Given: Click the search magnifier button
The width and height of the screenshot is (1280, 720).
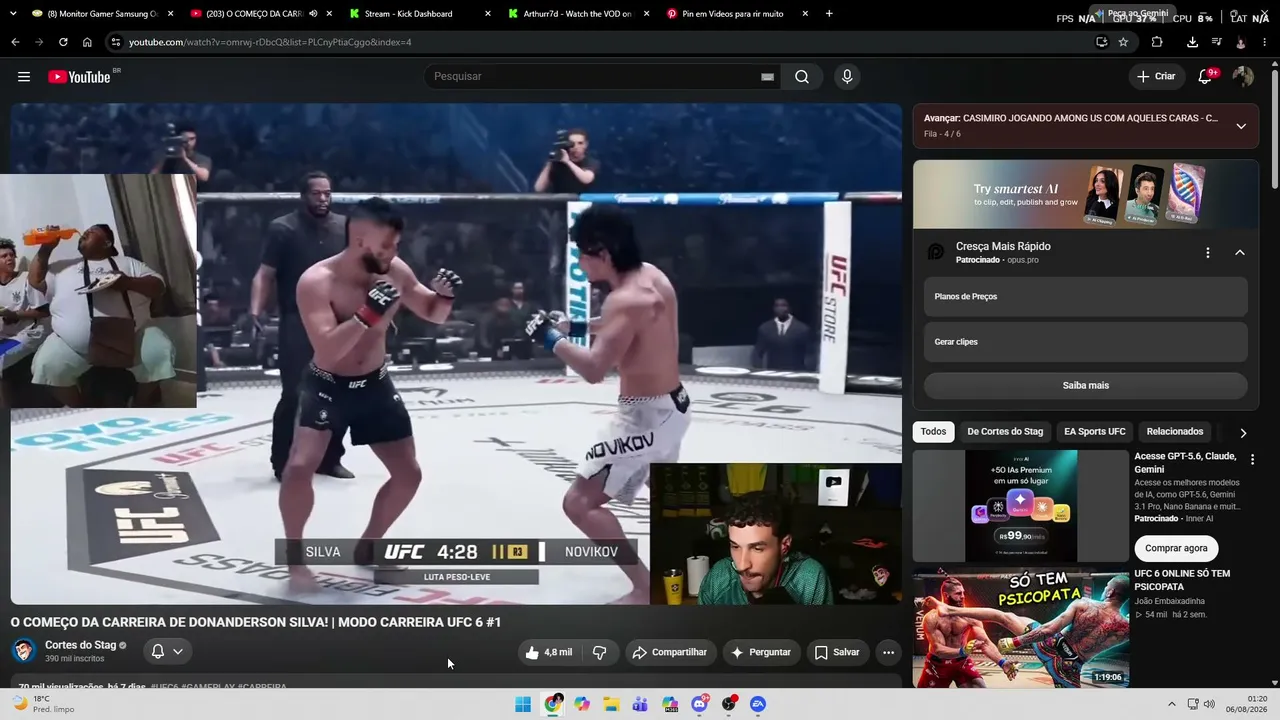Looking at the screenshot, I should coord(802,77).
